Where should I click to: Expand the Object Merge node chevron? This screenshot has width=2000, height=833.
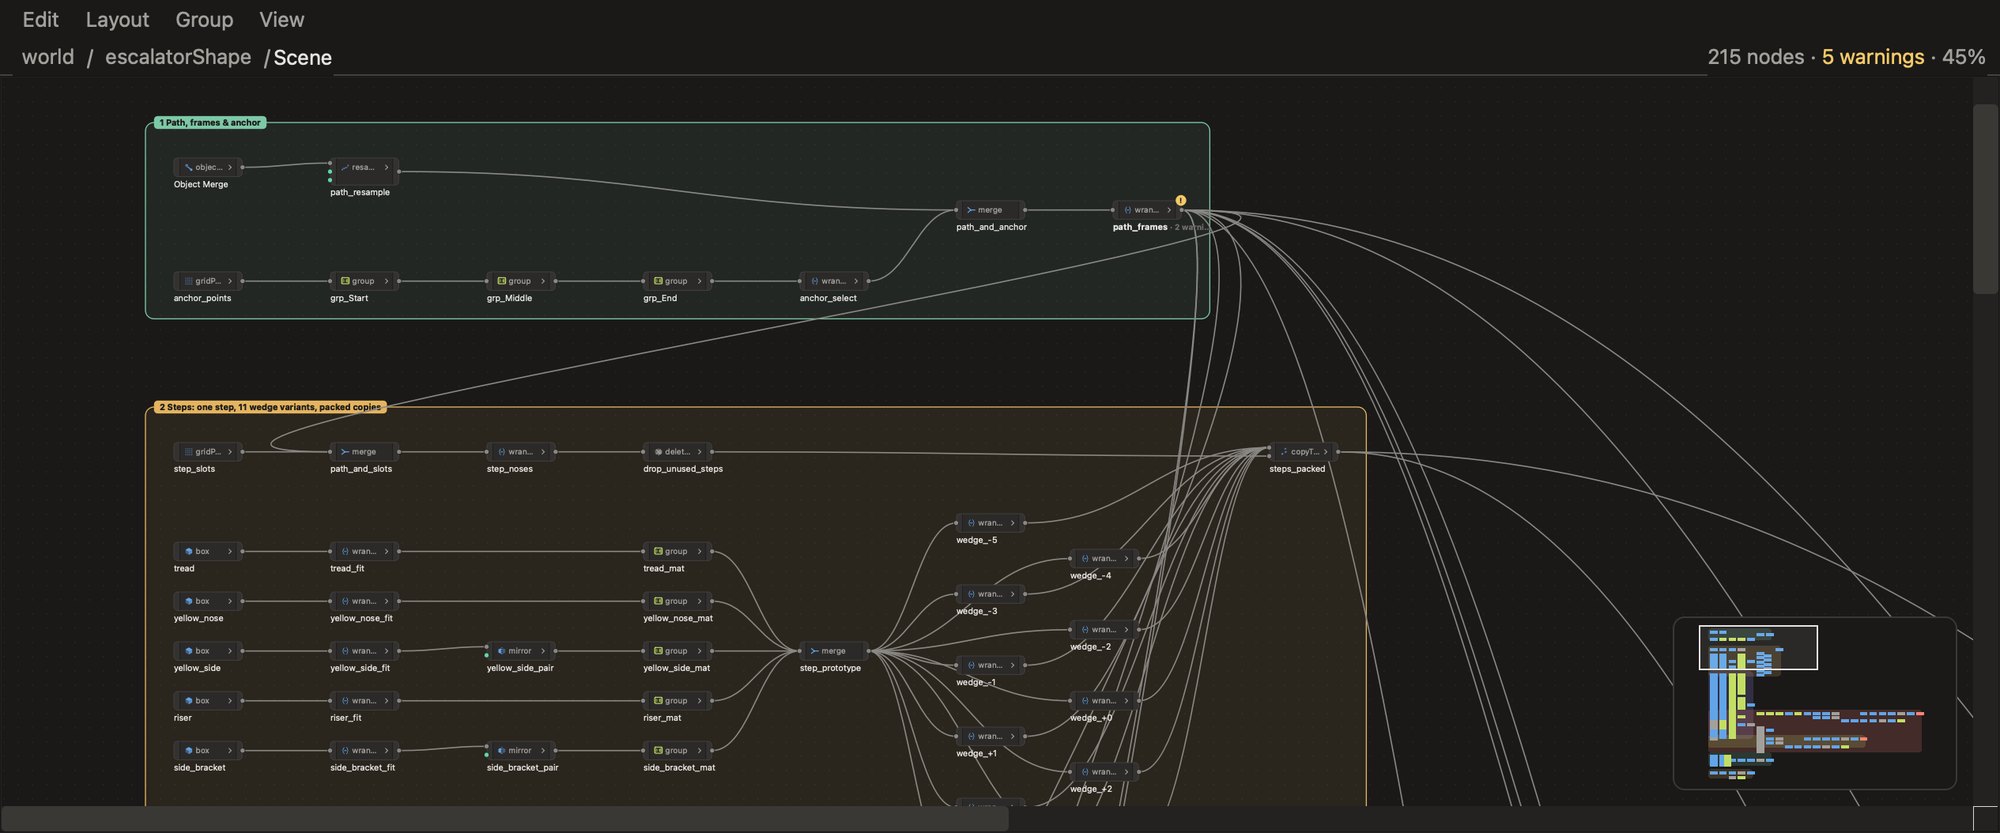(x=230, y=167)
